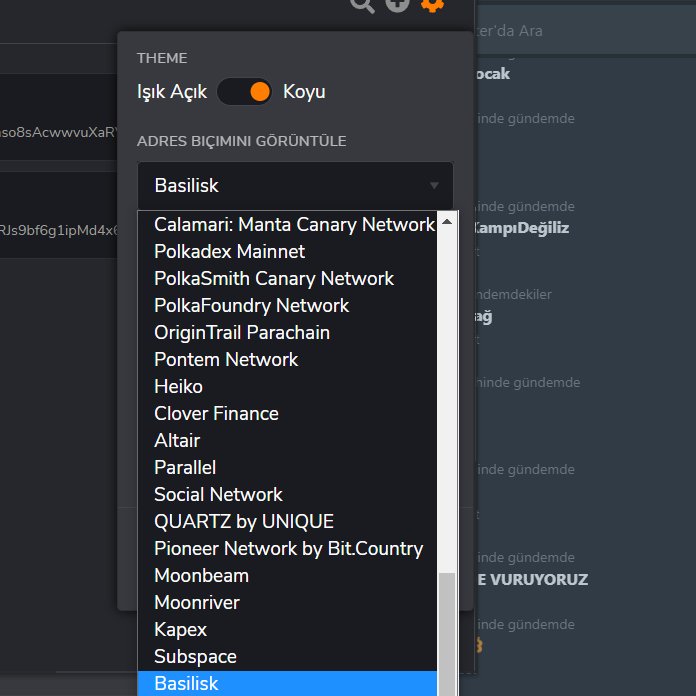Open the 'ocak' trending topic
This screenshot has width=696, height=696.
[493, 74]
